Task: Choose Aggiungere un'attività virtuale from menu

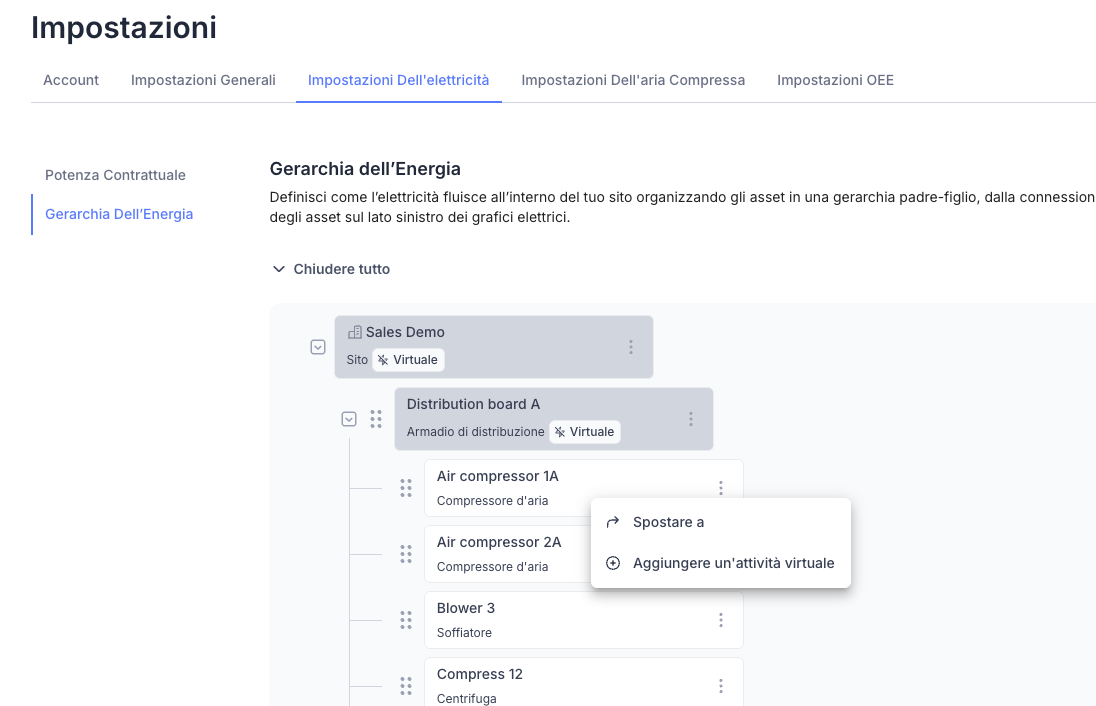Action: [733, 563]
